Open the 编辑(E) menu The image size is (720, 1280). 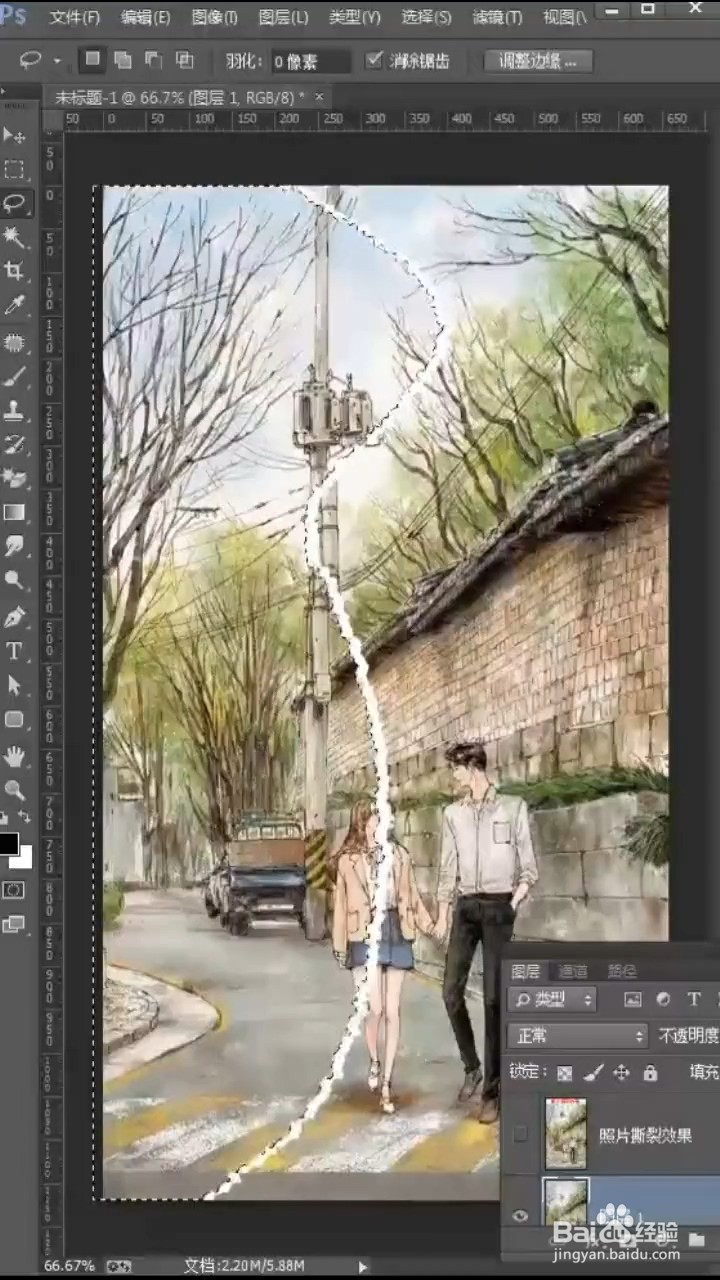click(145, 17)
